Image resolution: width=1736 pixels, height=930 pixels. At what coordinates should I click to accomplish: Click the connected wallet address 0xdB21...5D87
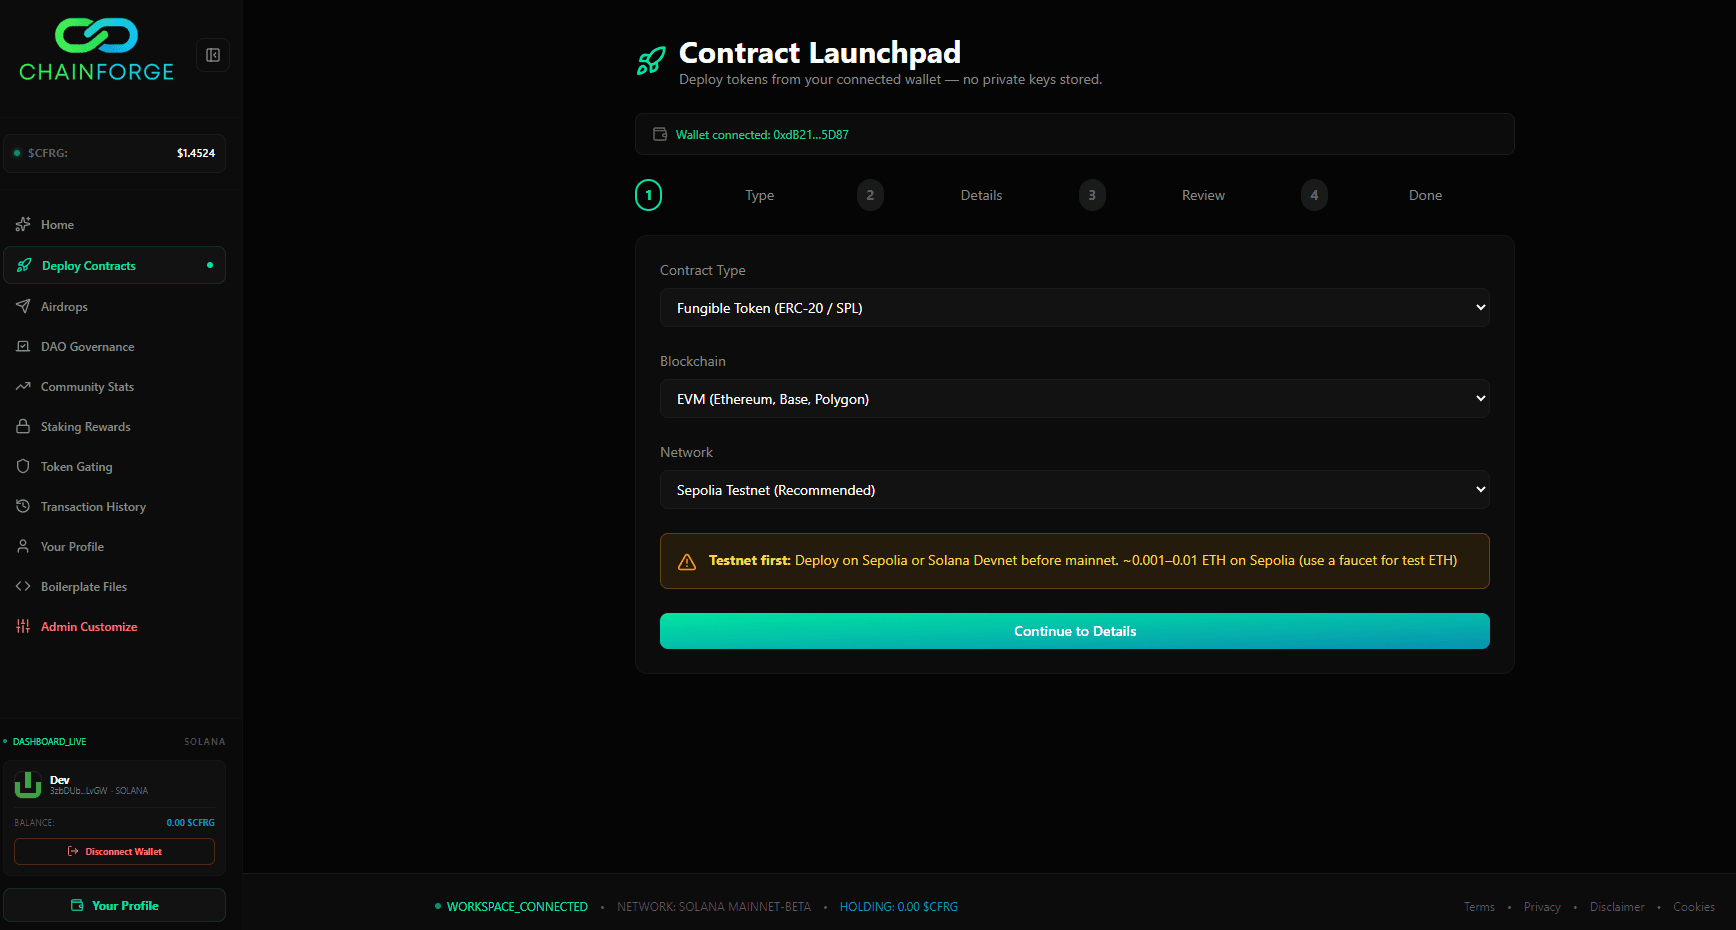click(811, 135)
